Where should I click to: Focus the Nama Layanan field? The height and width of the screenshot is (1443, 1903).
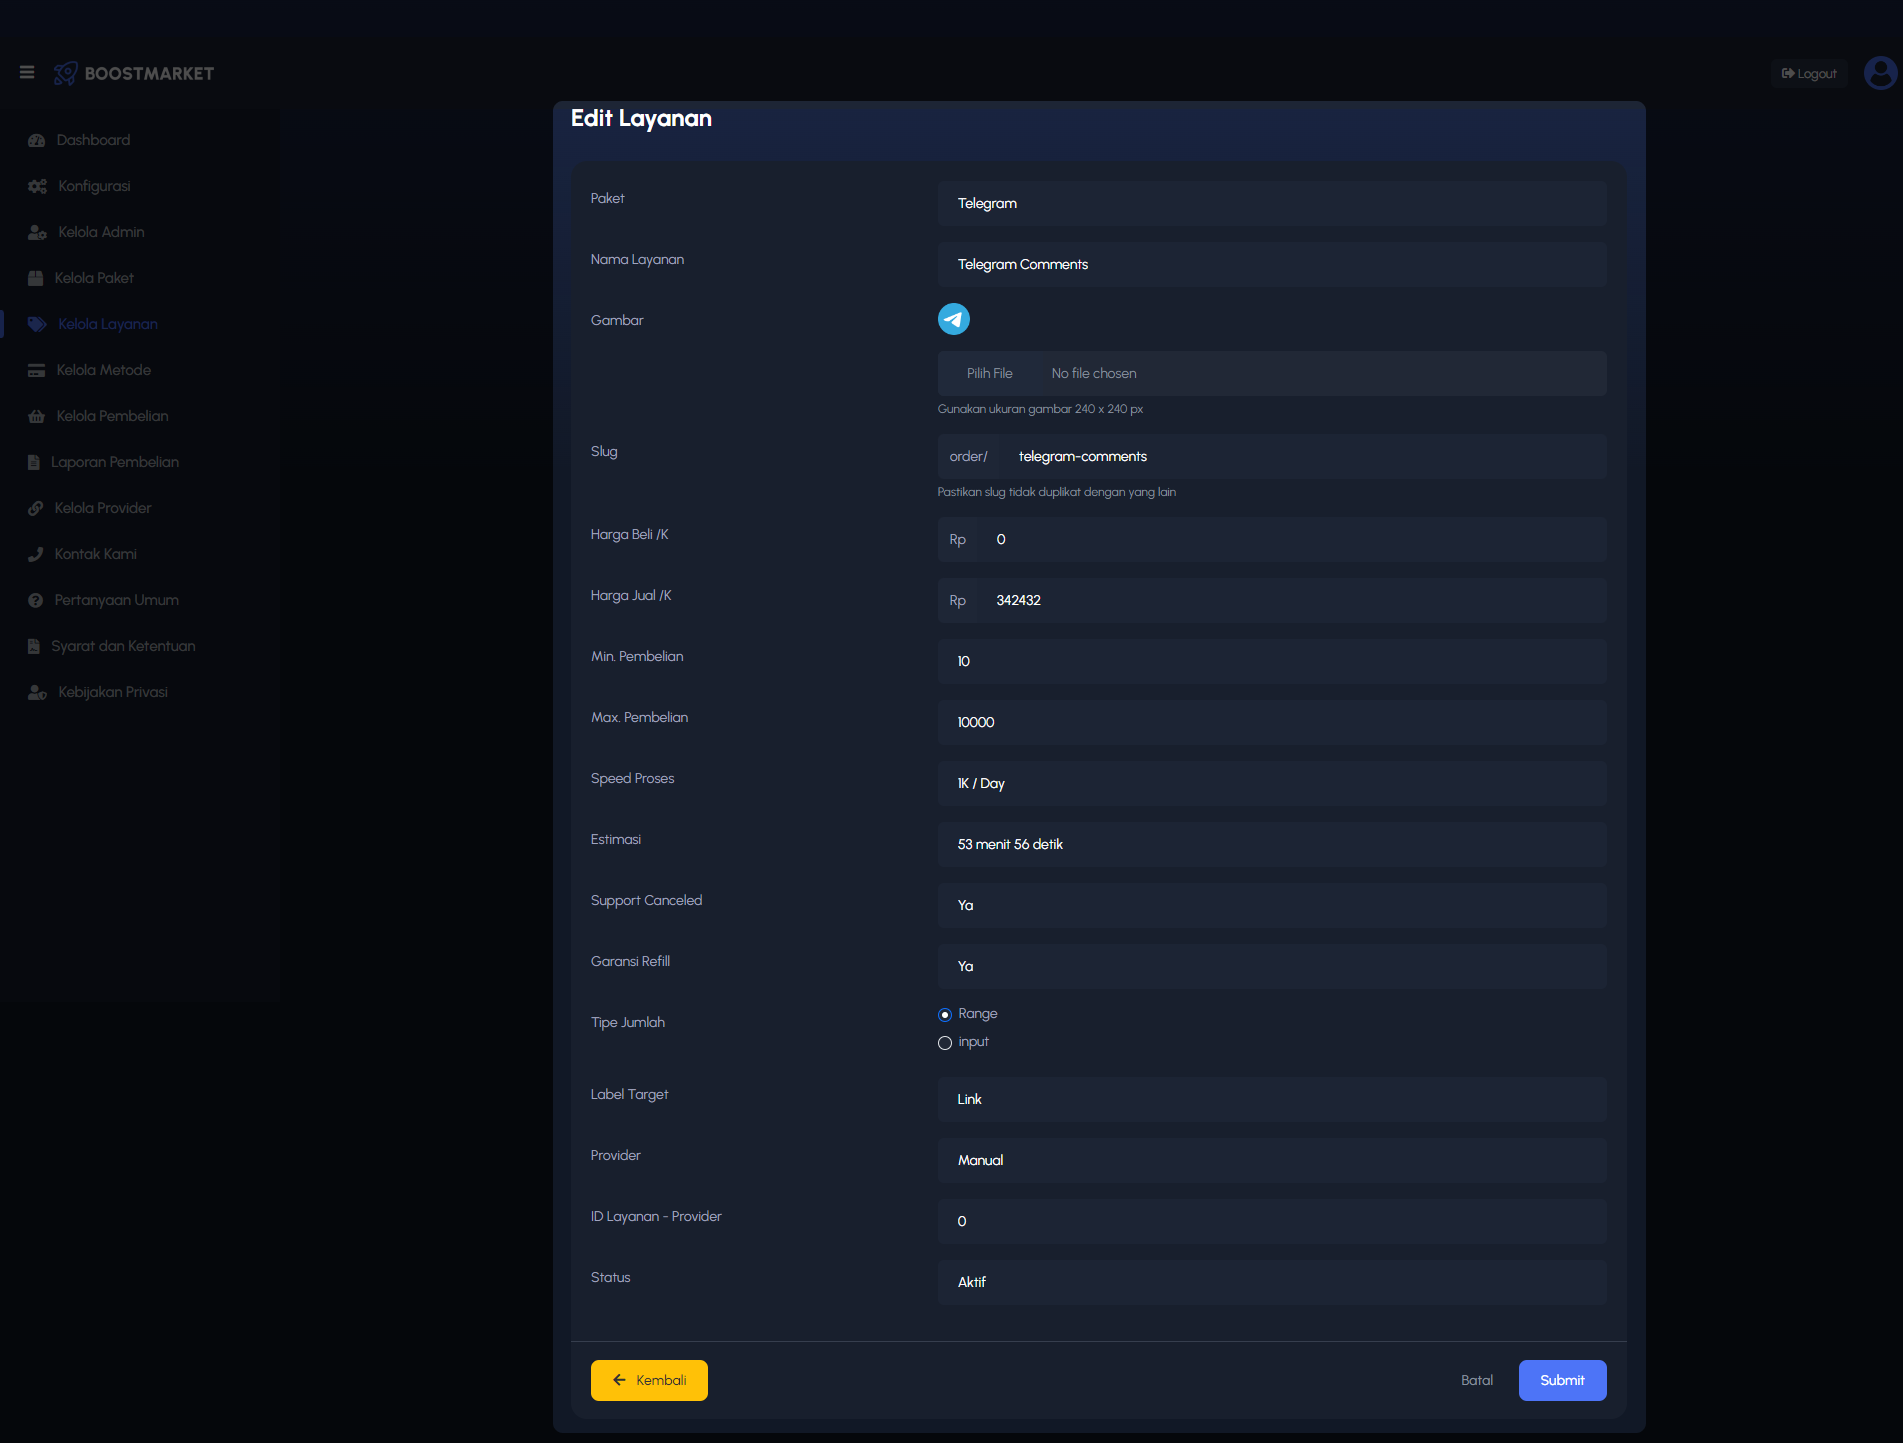click(x=1272, y=264)
